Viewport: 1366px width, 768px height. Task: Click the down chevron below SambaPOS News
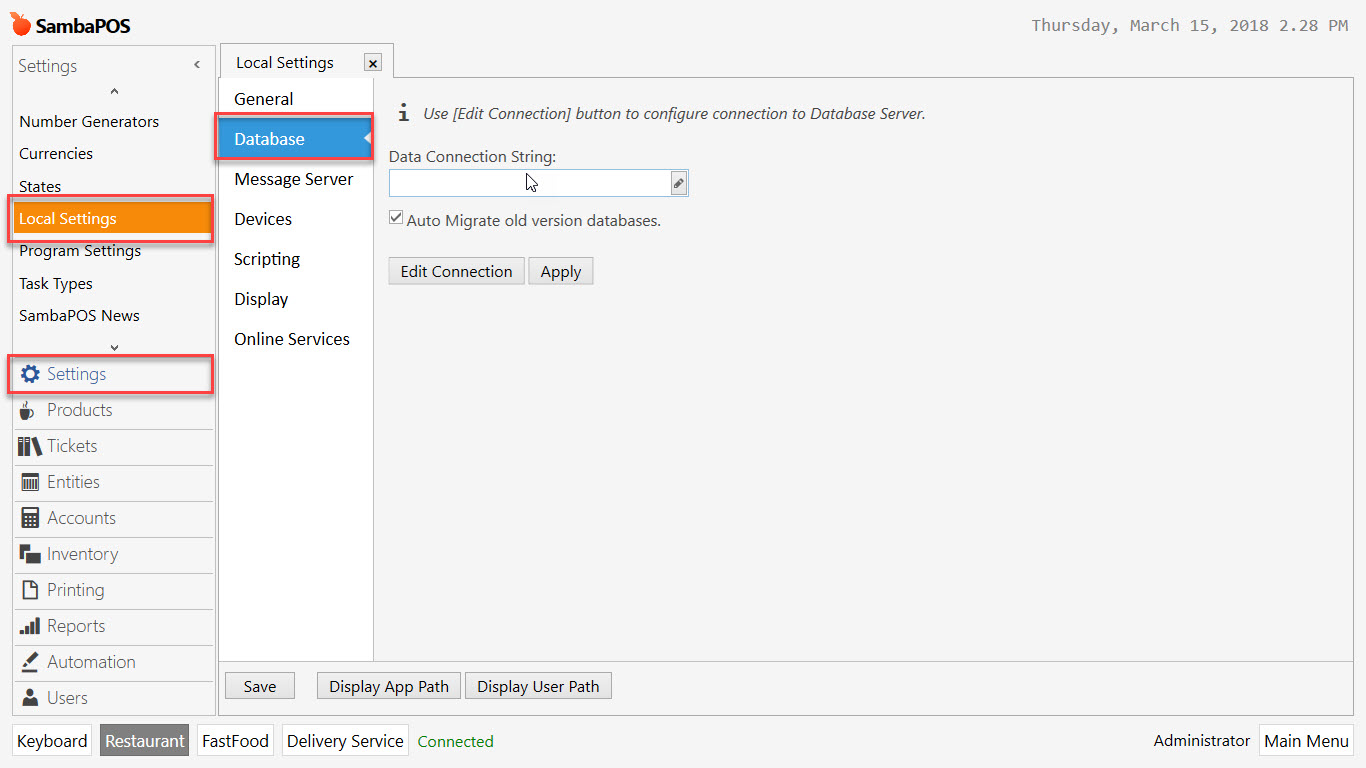coord(113,347)
